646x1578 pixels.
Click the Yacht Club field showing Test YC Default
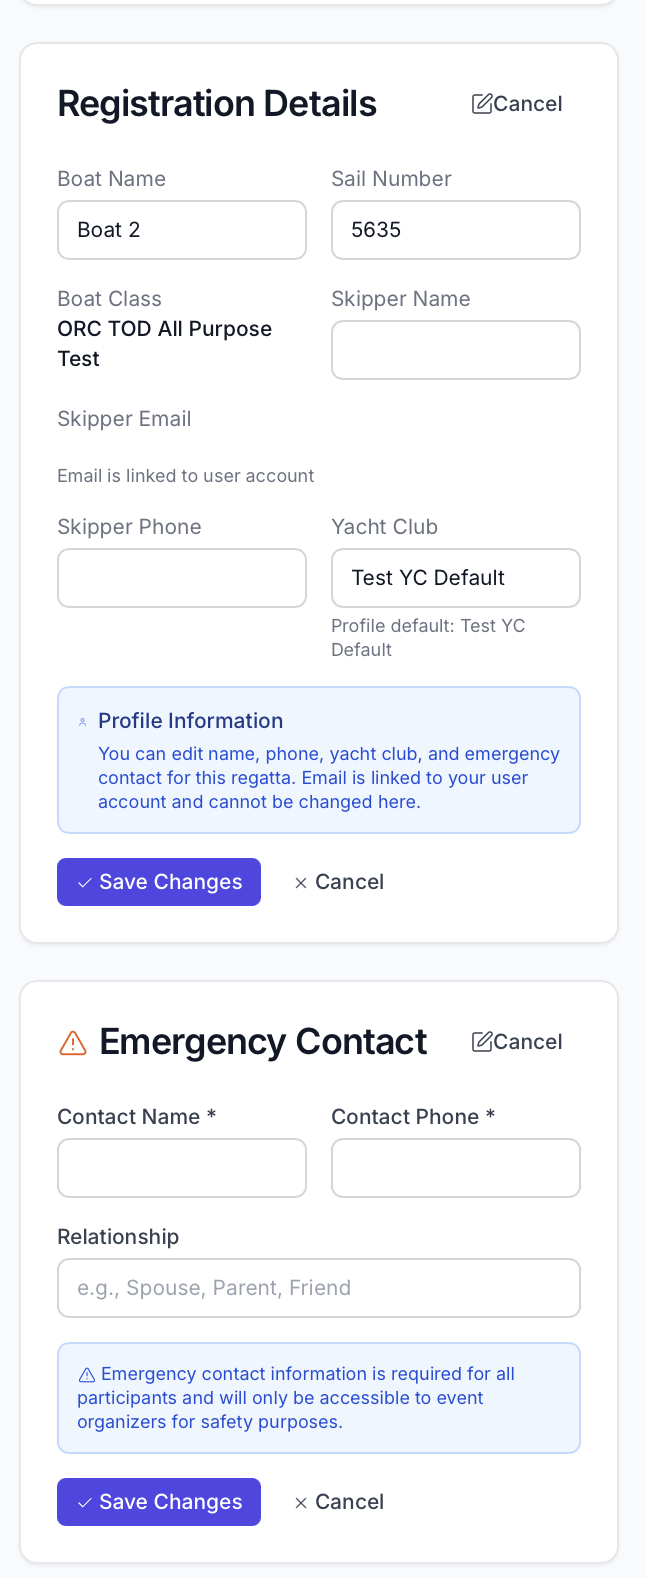click(x=455, y=578)
